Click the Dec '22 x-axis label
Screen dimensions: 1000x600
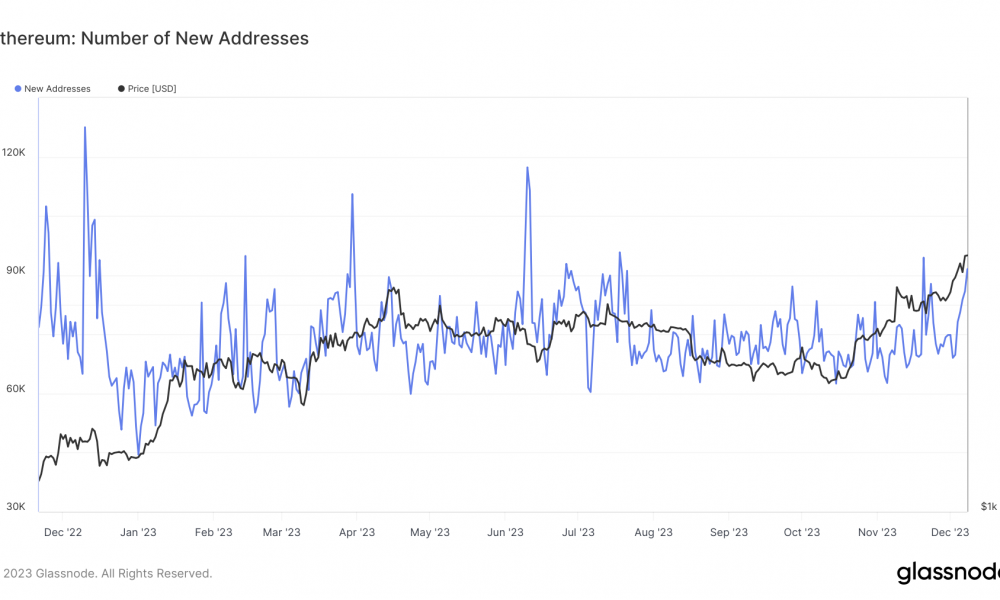(63, 532)
